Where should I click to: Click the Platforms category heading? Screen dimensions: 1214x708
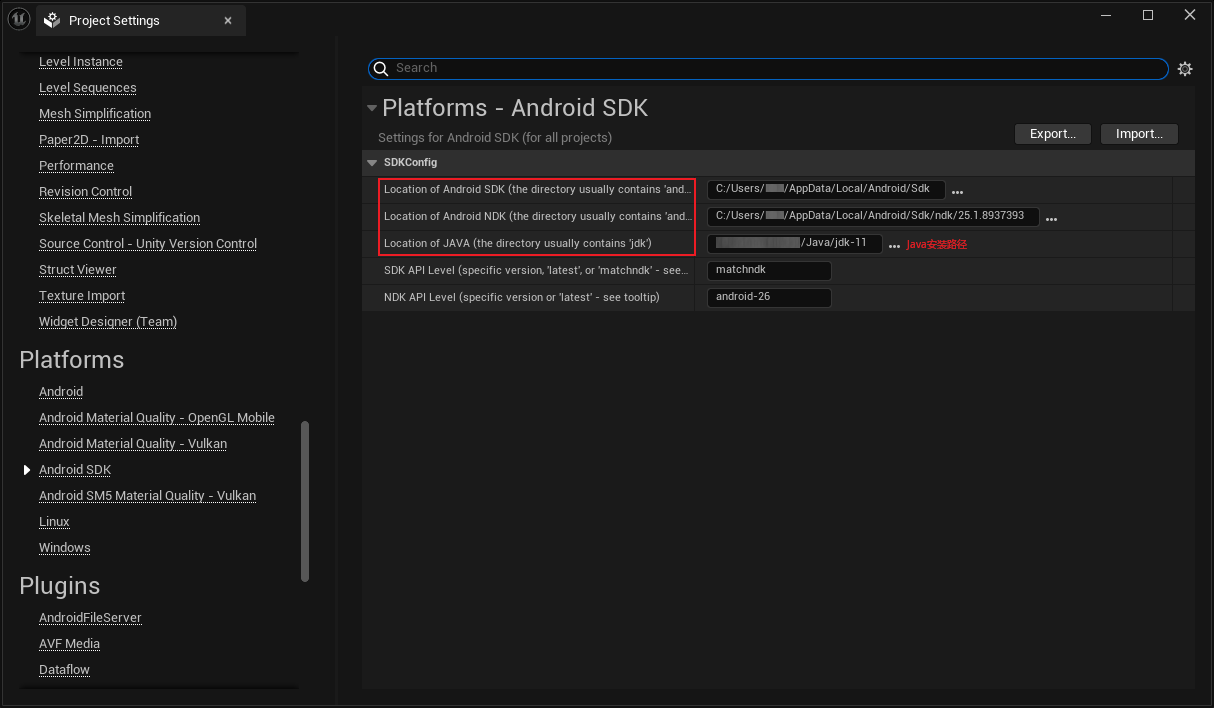tap(72, 360)
